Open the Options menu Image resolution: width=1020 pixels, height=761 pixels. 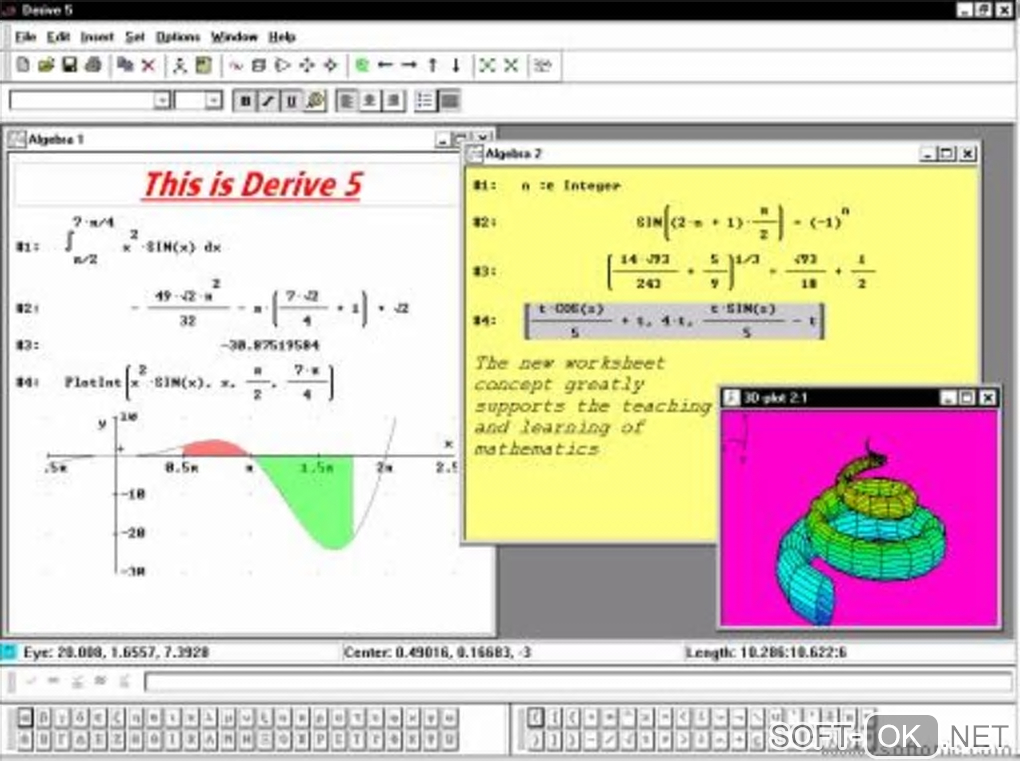pos(178,37)
